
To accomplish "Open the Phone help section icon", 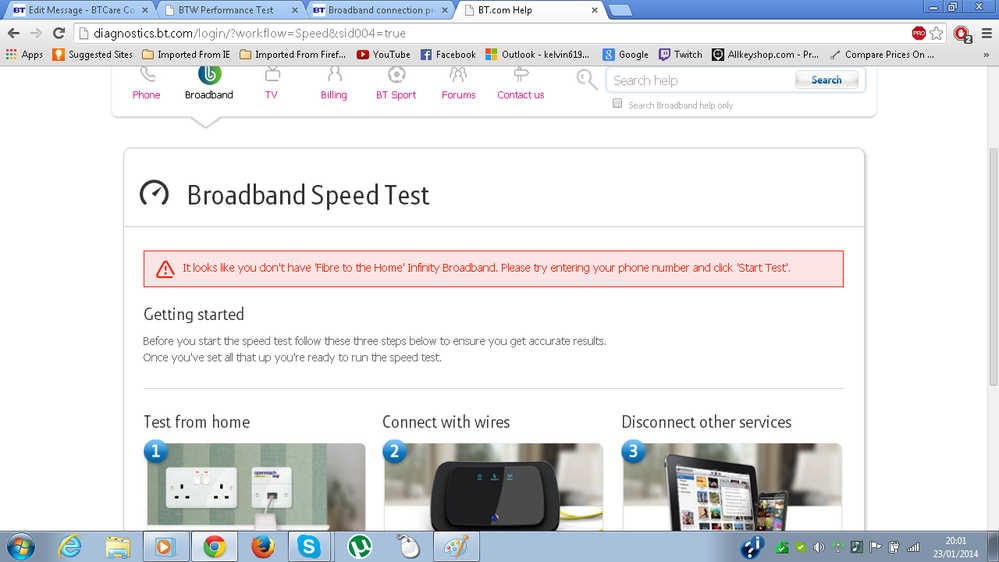I will (147, 75).
